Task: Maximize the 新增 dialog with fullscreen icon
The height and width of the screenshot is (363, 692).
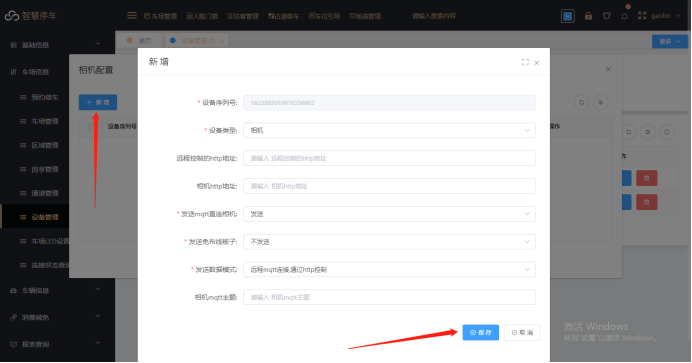Action: click(525, 62)
